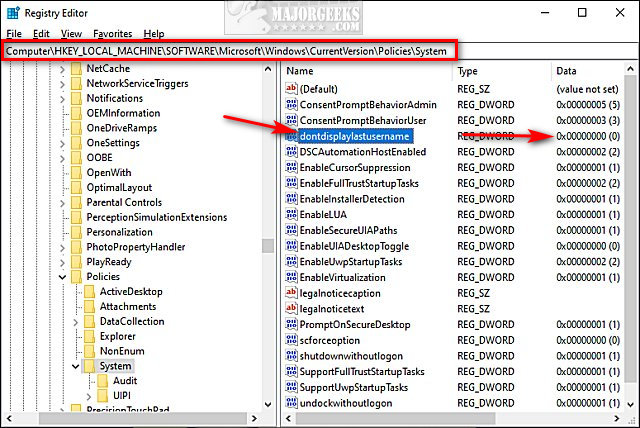
Task: Collapse the System key
Action: coord(76,366)
